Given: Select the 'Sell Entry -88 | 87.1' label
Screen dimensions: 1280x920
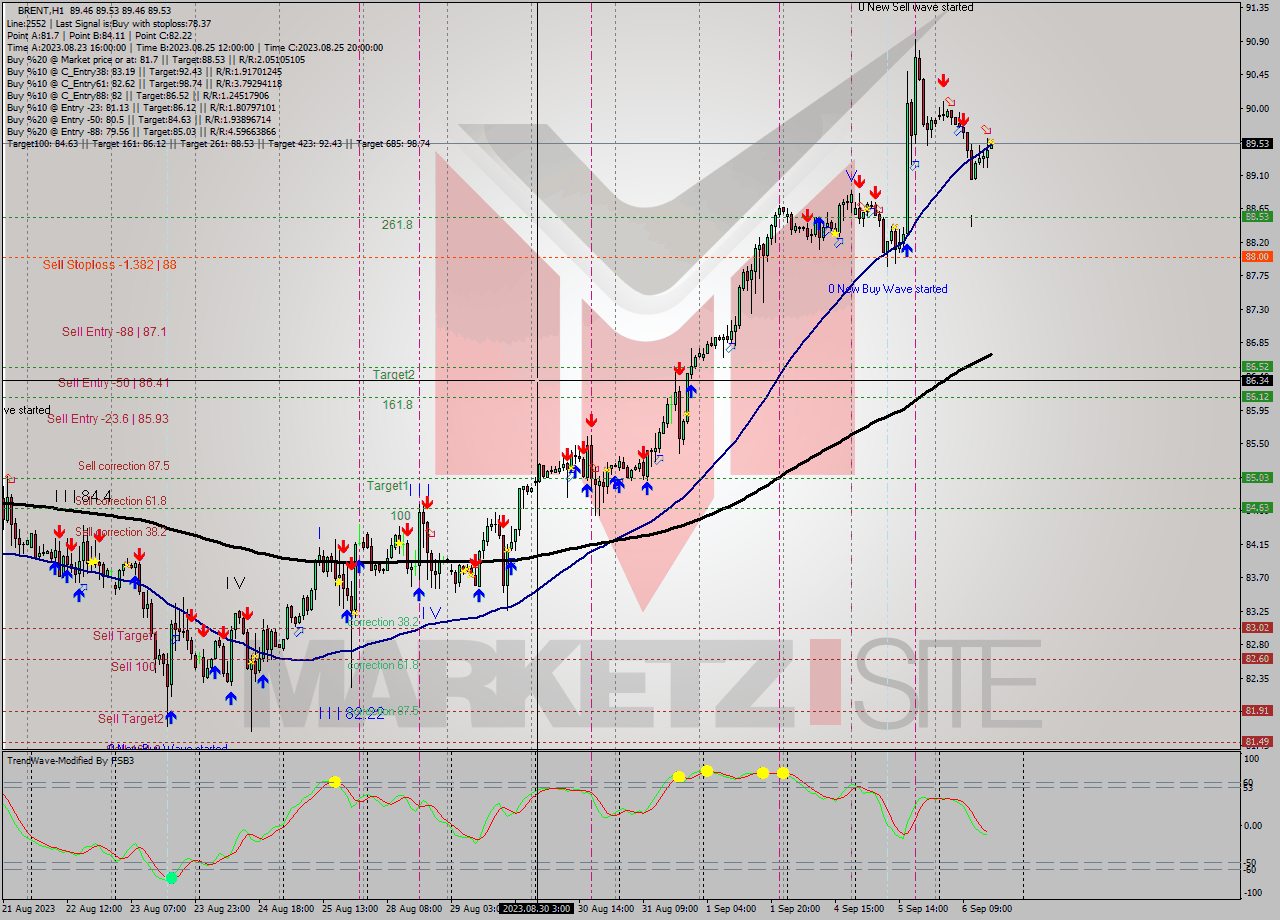Looking at the screenshot, I should (x=114, y=332).
